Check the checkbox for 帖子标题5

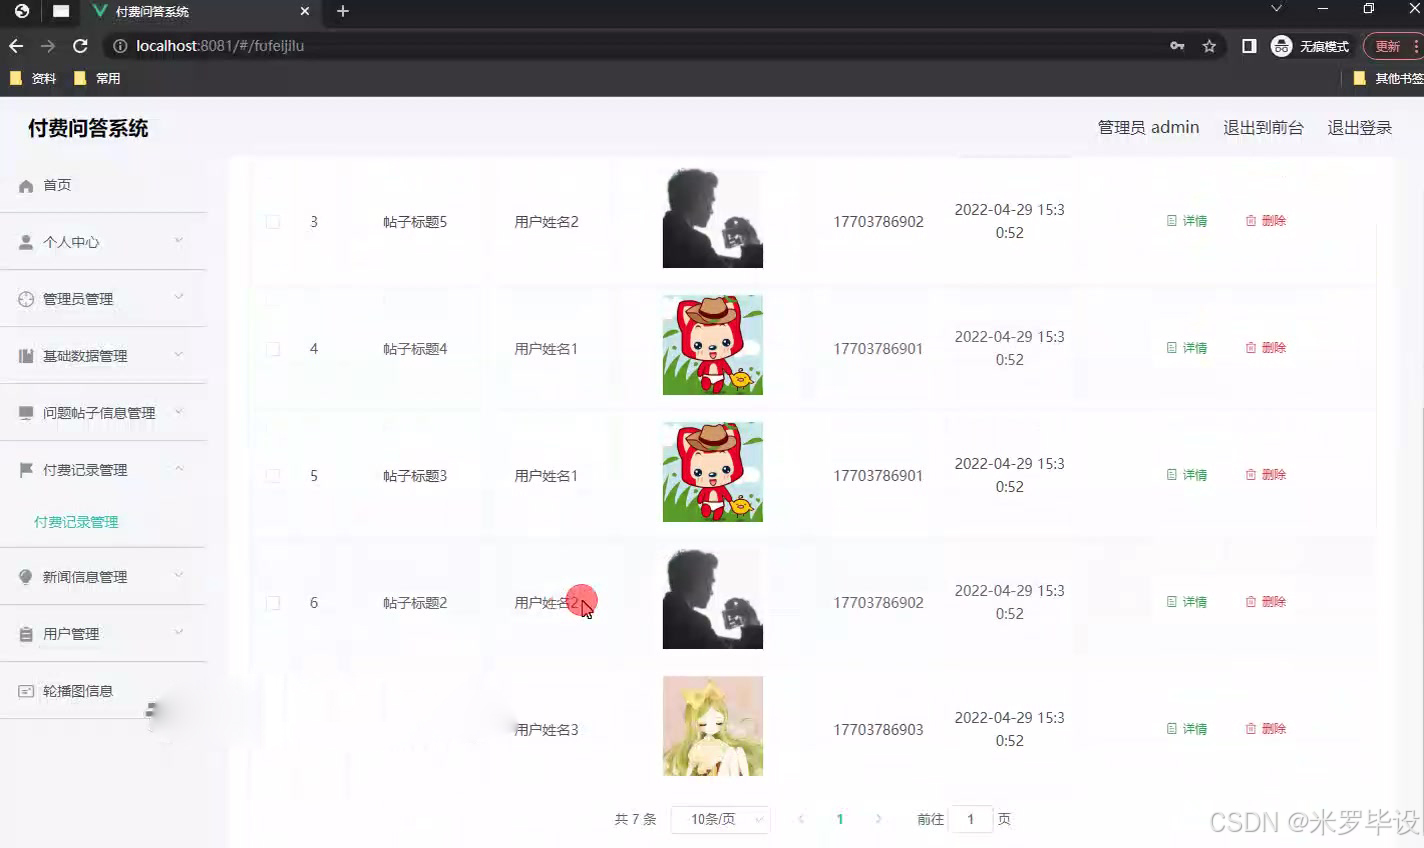tap(272, 222)
